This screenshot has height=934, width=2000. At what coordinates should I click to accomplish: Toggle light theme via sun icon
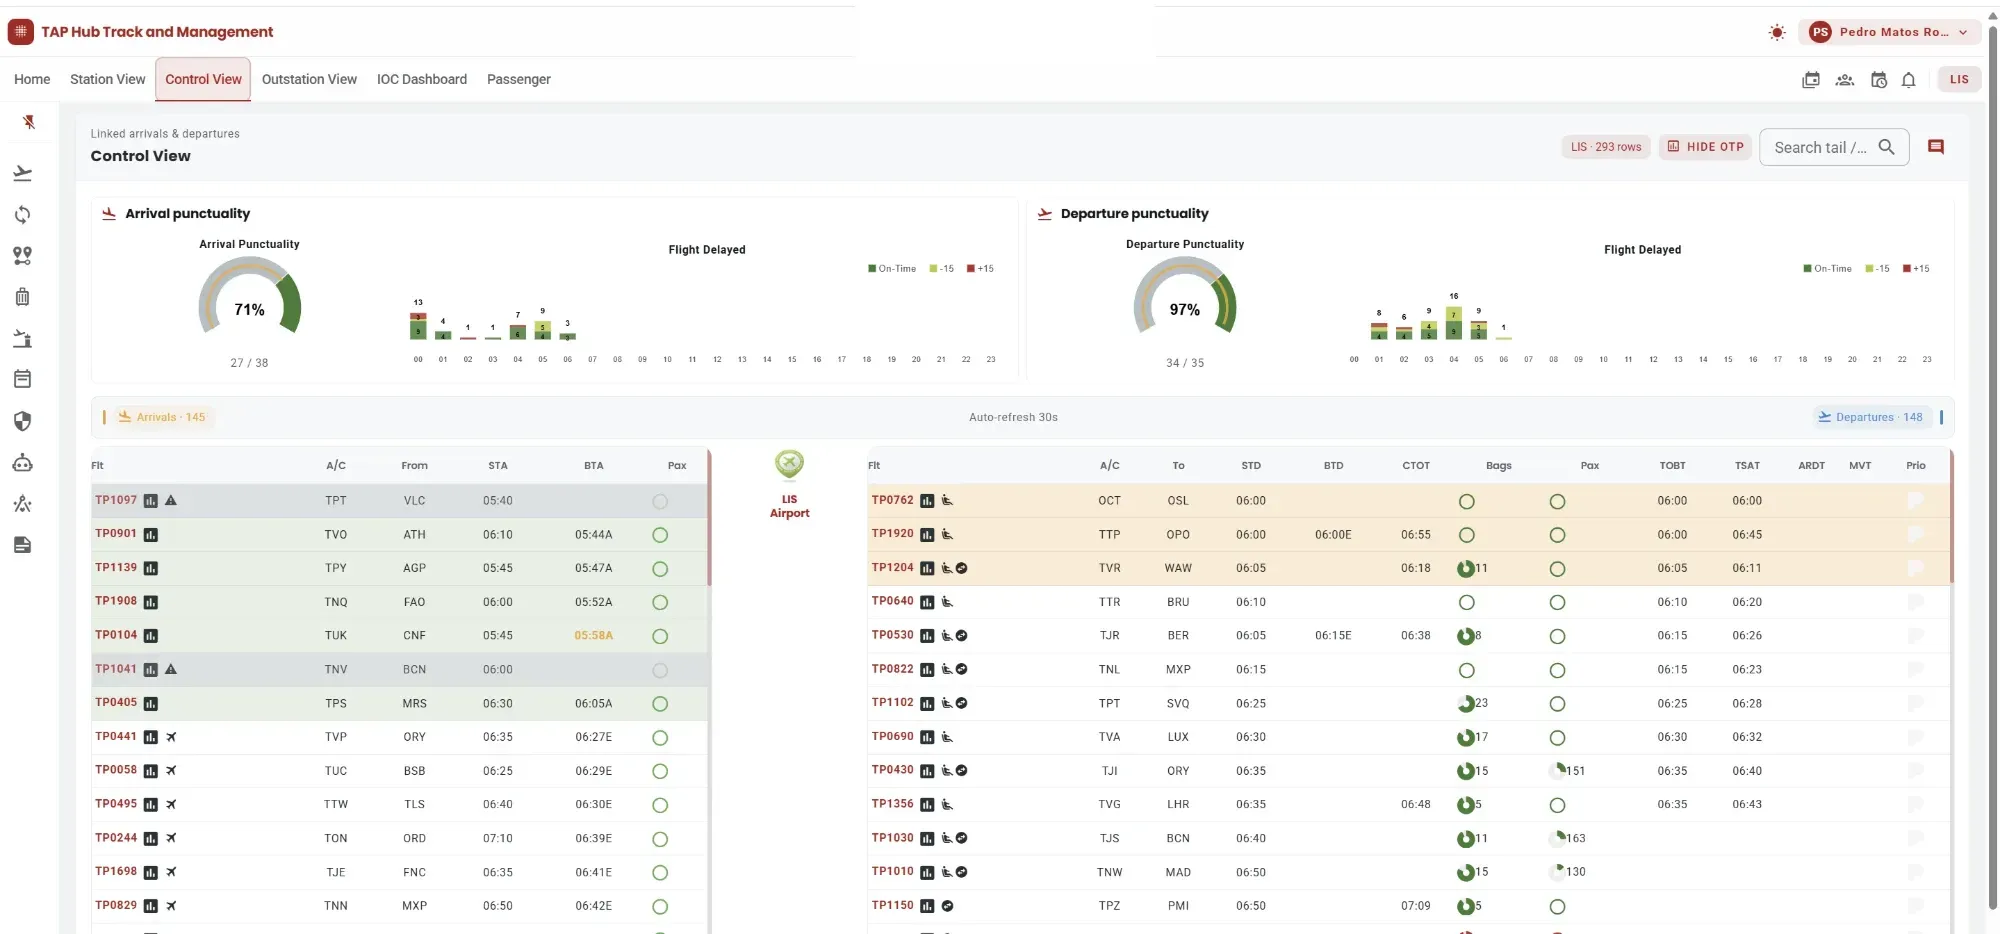tap(1777, 32)
